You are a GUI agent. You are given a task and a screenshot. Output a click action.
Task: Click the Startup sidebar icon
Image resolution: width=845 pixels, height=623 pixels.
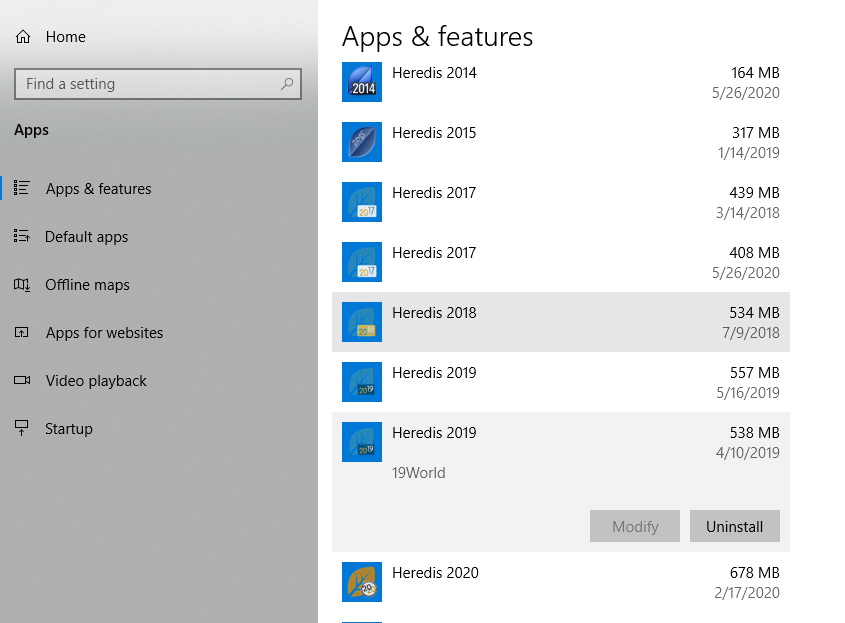[x=22, y=428]
